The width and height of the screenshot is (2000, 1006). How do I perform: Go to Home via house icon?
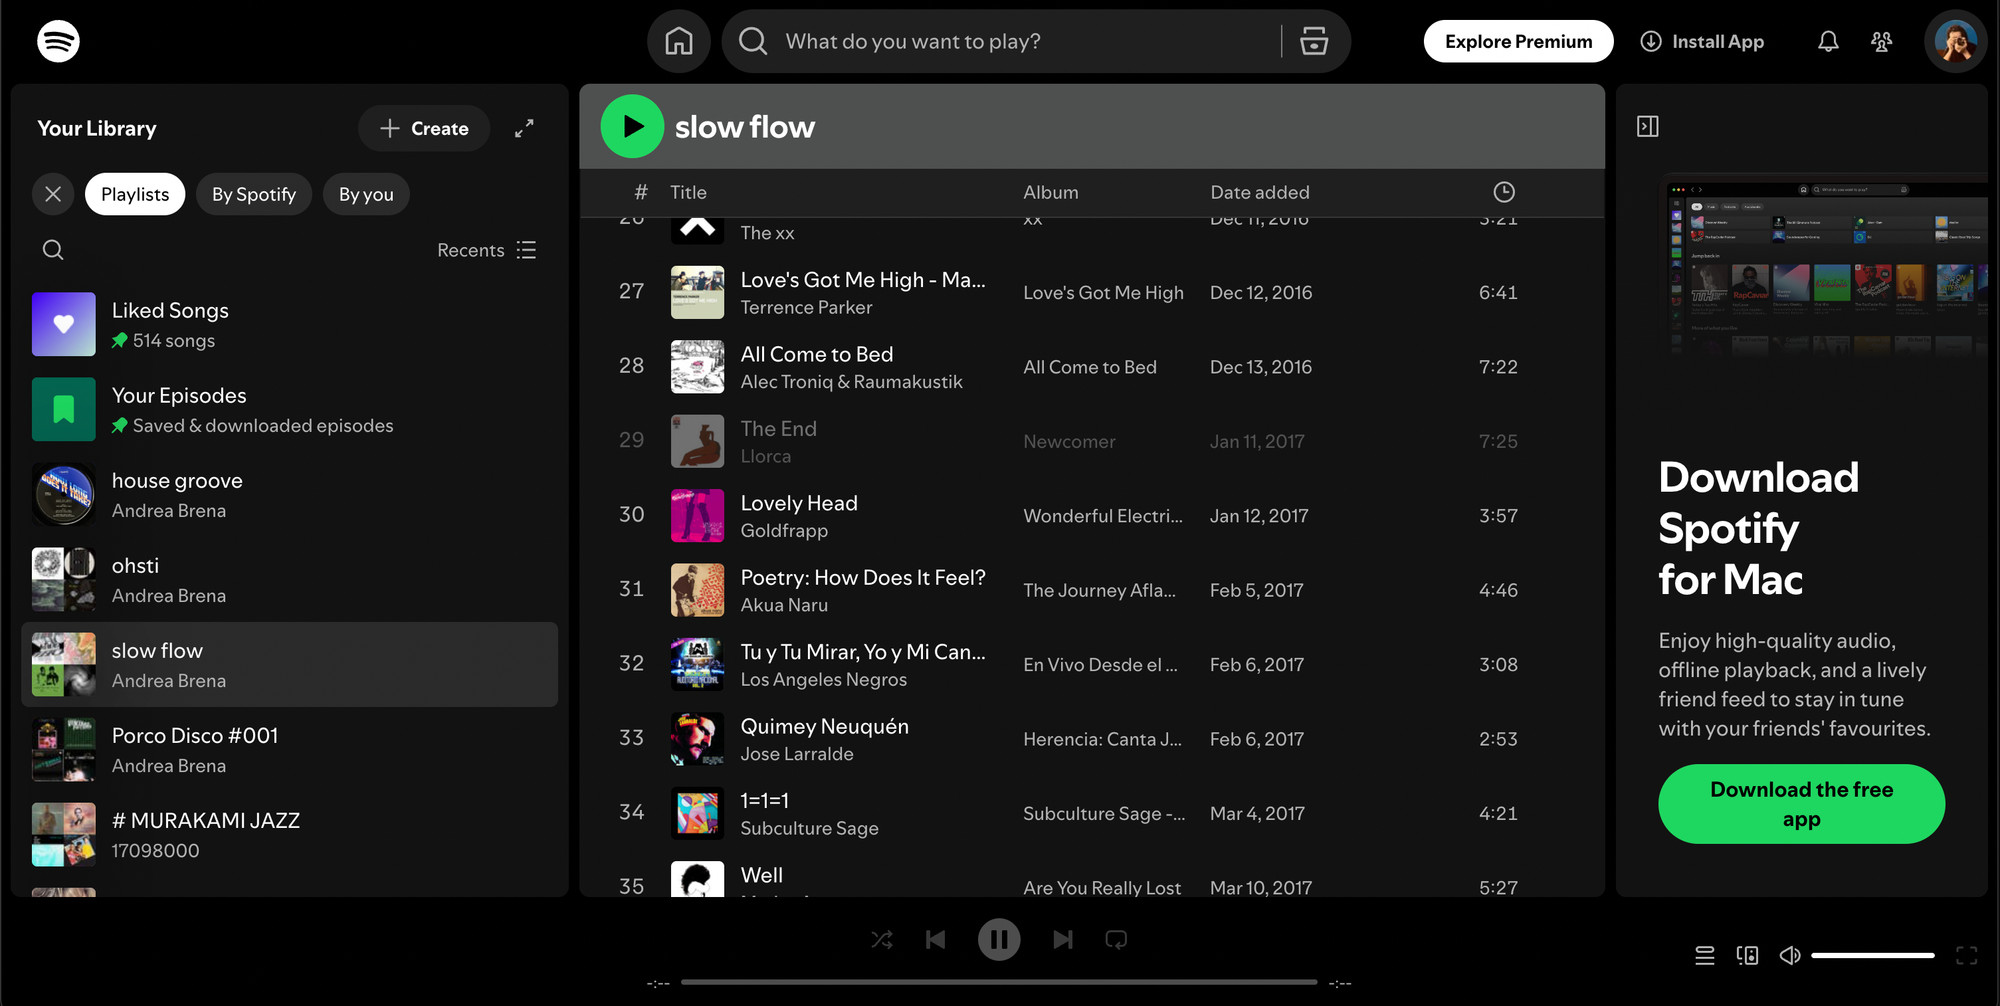point(679,41)
